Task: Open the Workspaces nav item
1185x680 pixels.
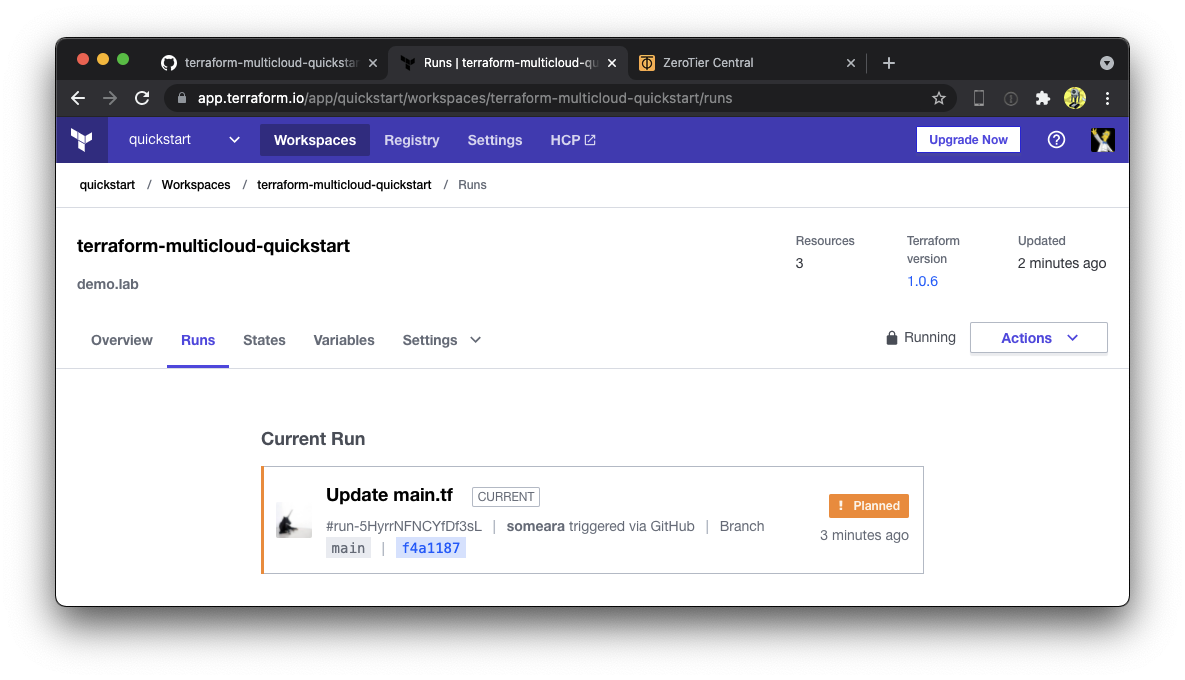Action: point(314,140)
